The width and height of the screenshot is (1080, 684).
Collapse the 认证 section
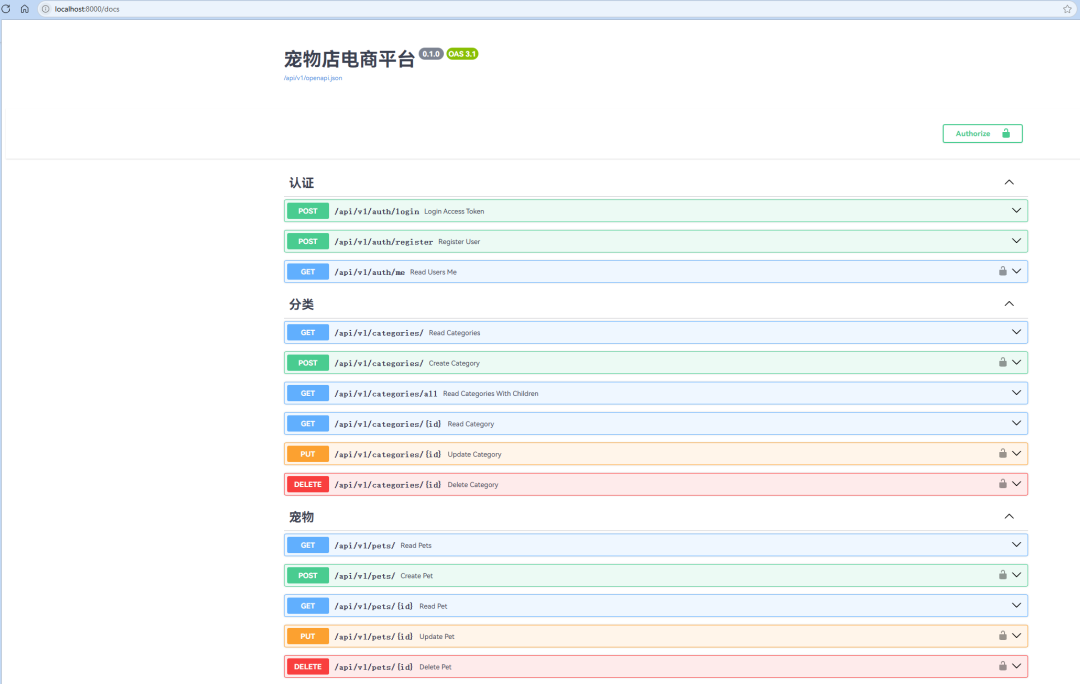click(x=1009, y=182)
